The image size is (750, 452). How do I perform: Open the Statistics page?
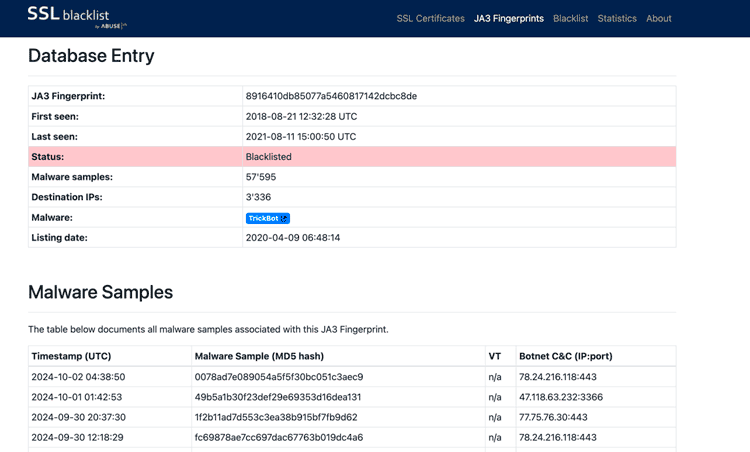point(617,18)
